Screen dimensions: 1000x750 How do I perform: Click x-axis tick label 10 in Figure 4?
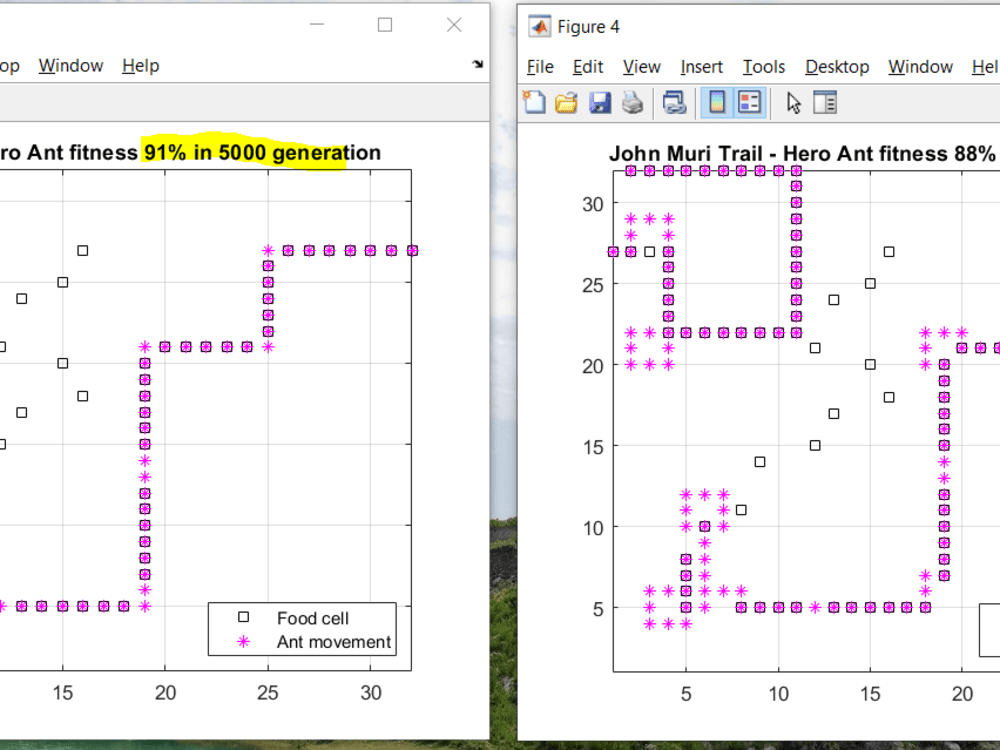(778, 694)
